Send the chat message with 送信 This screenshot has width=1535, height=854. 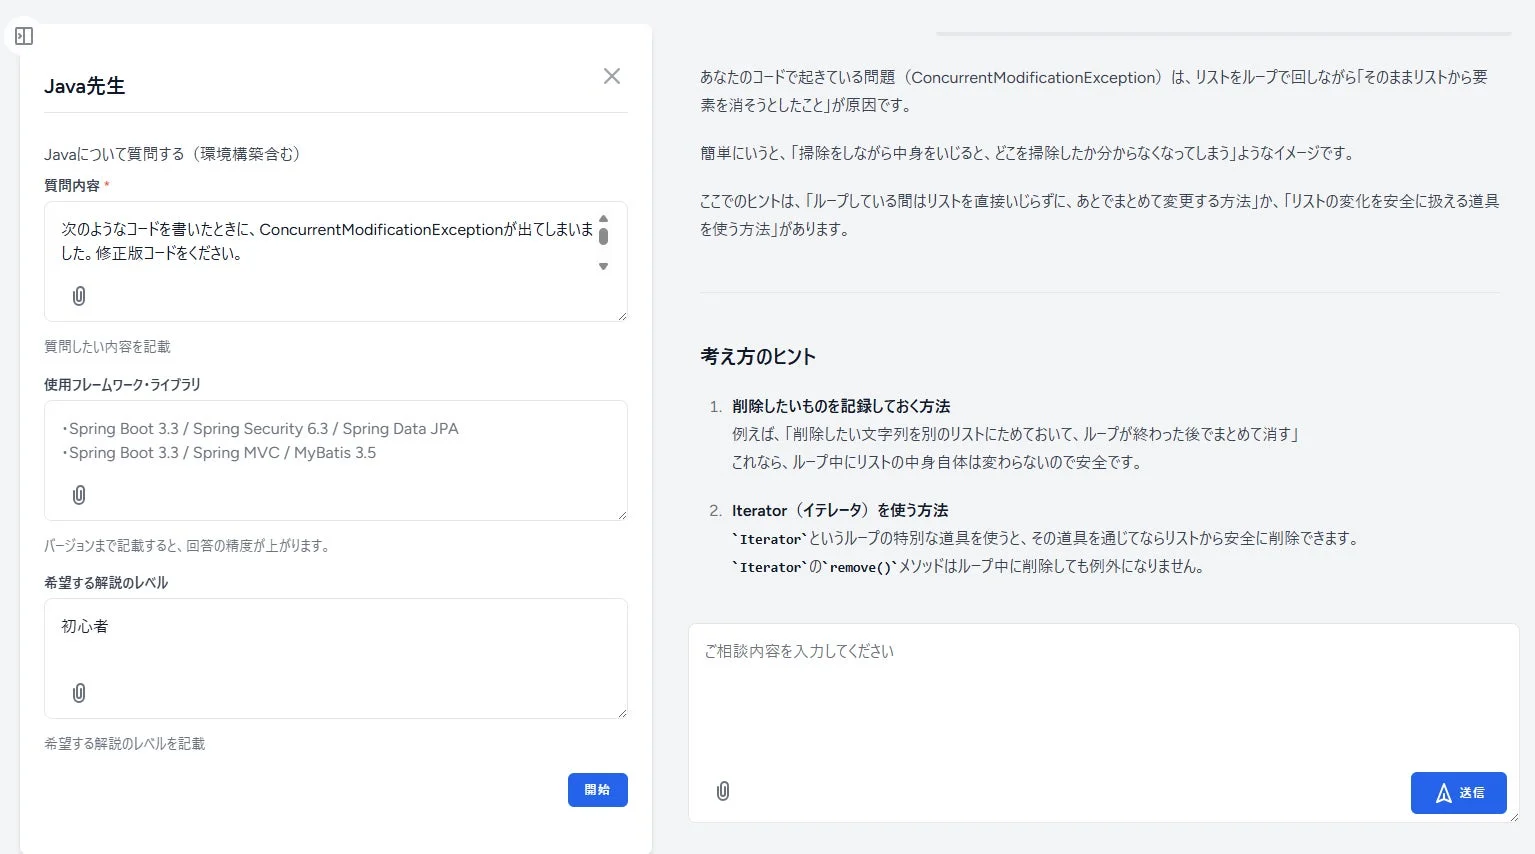(x=1459, y=792)
